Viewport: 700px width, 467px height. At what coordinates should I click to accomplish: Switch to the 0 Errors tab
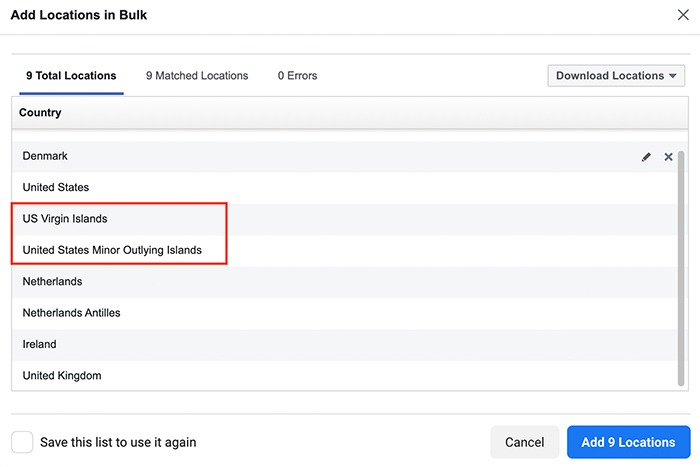point(297,76)
